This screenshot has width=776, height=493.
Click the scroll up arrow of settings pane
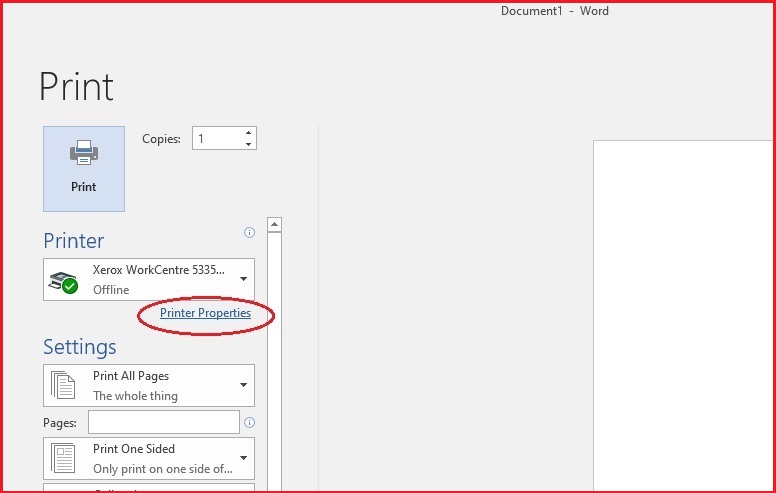[274, 224]
